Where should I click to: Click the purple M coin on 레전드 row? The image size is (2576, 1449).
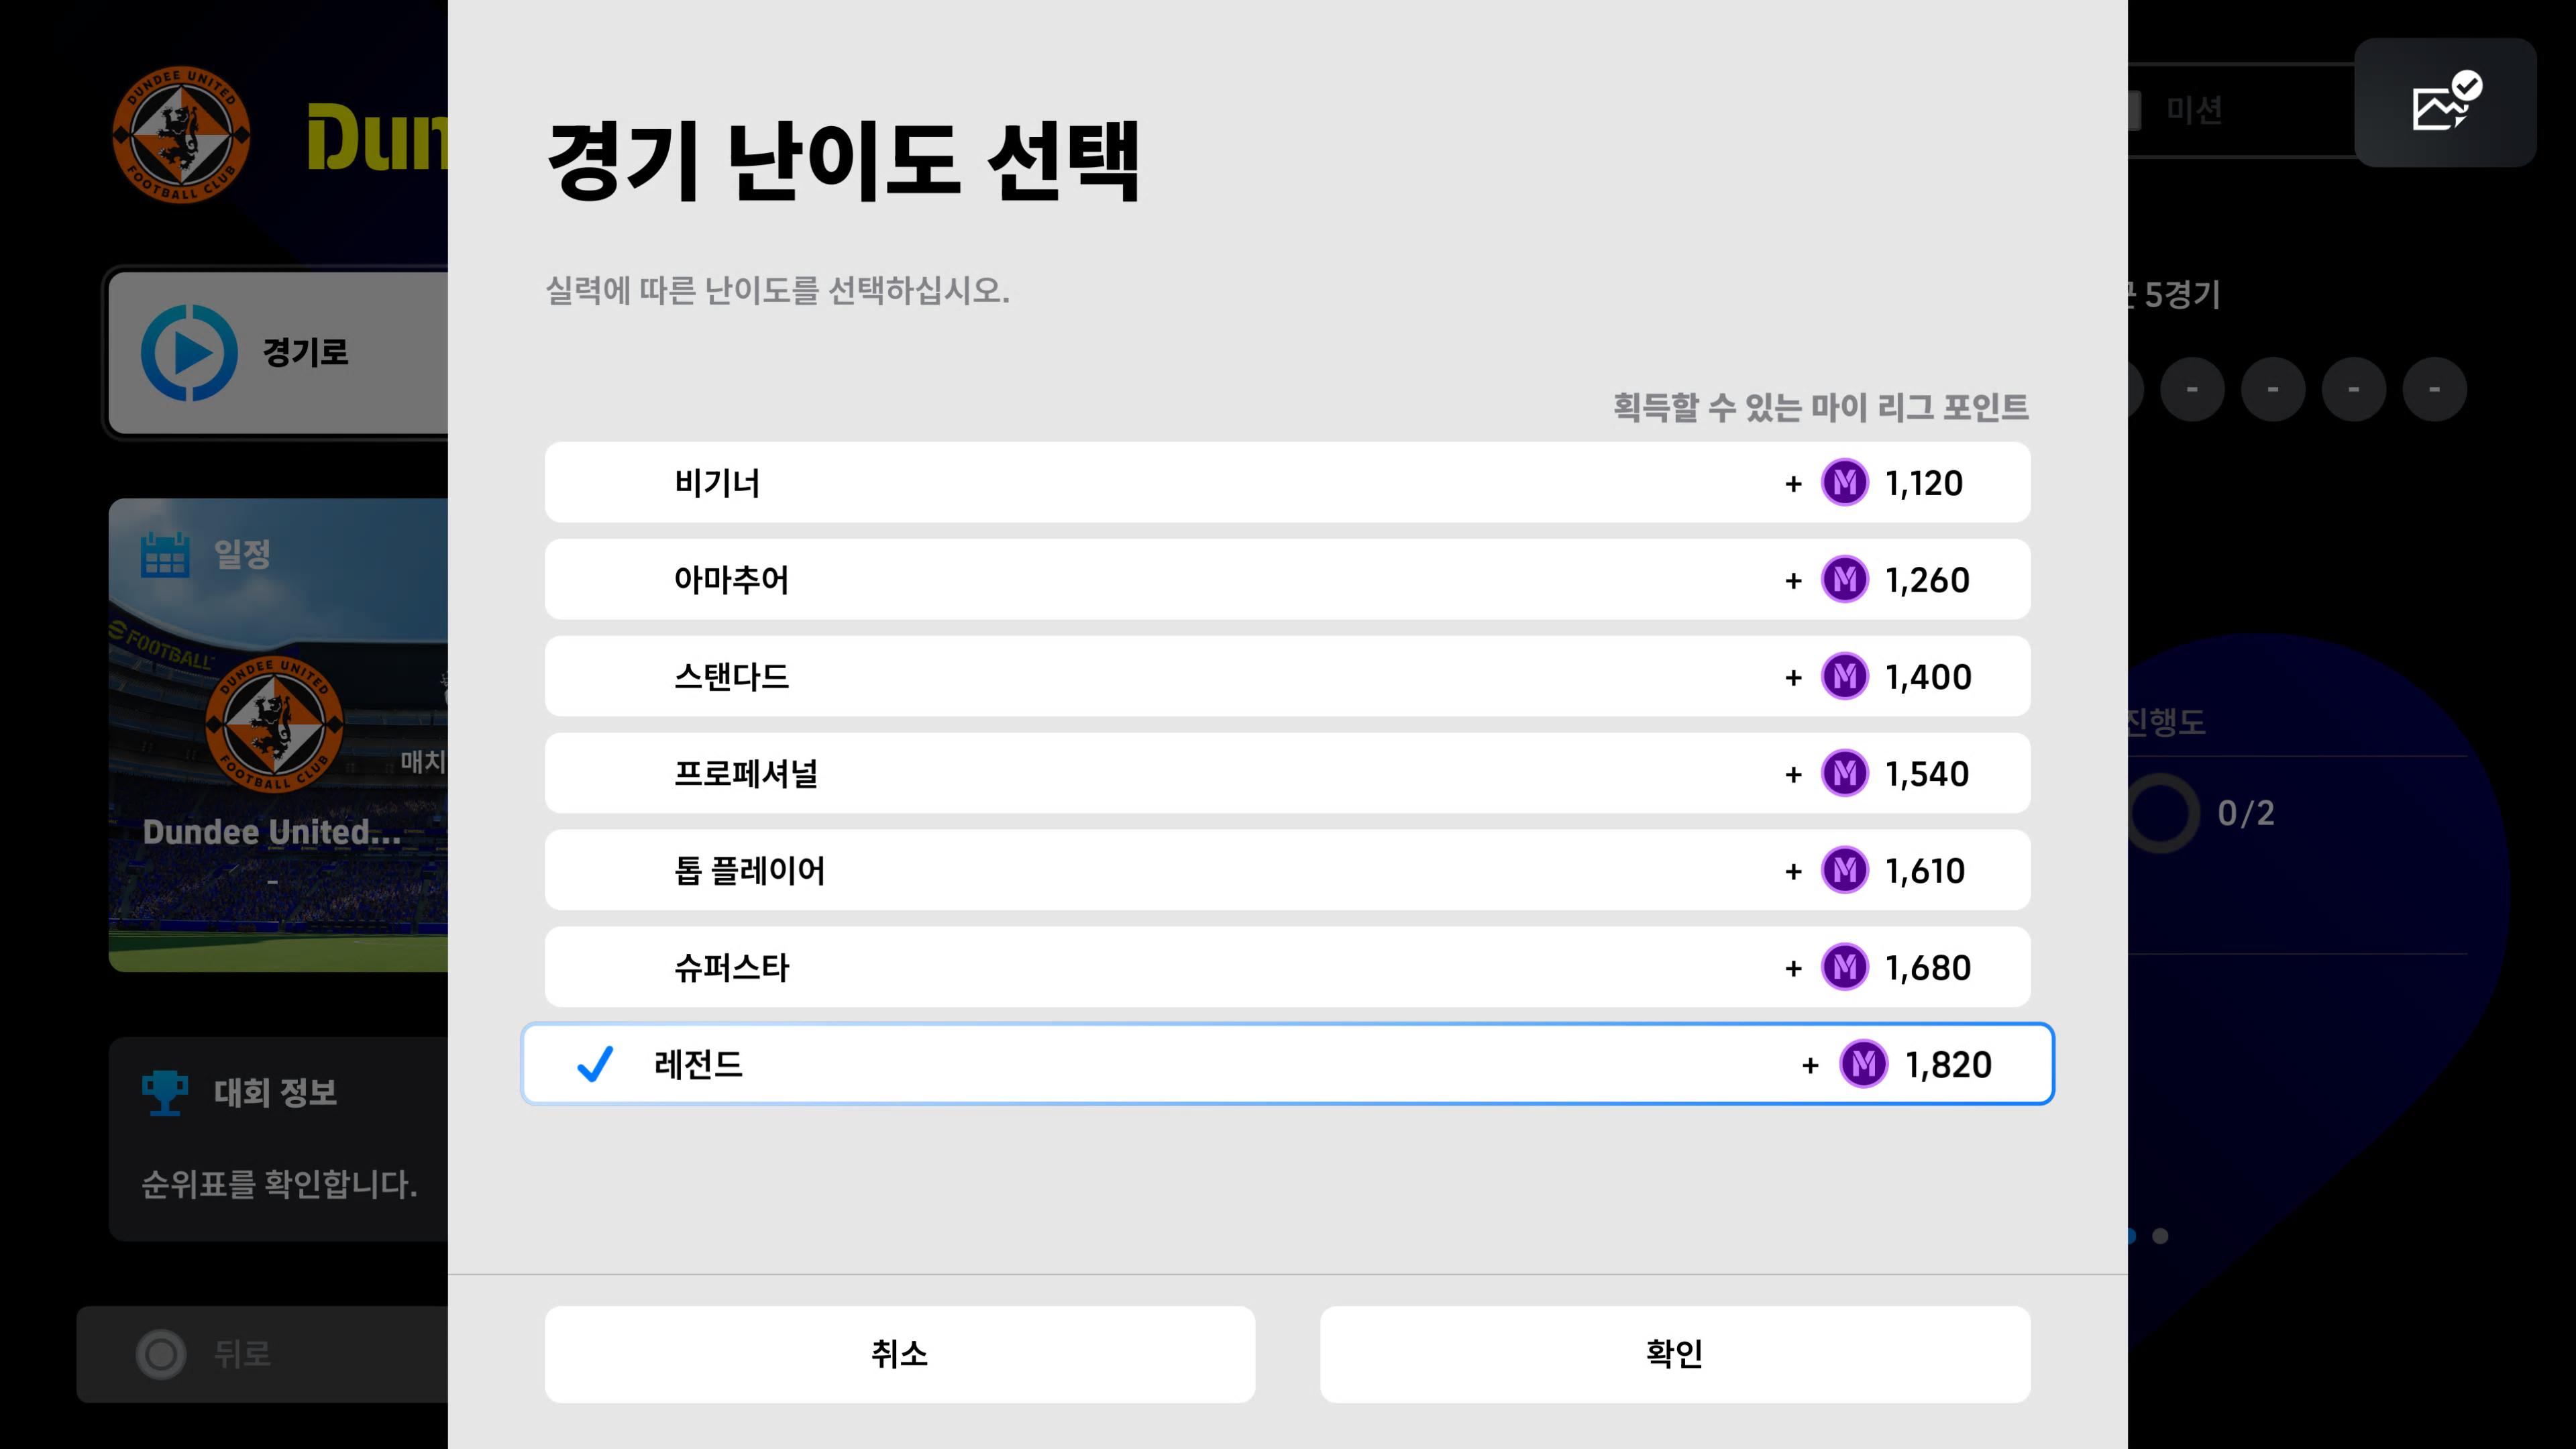click(x=1863, y=1064)
